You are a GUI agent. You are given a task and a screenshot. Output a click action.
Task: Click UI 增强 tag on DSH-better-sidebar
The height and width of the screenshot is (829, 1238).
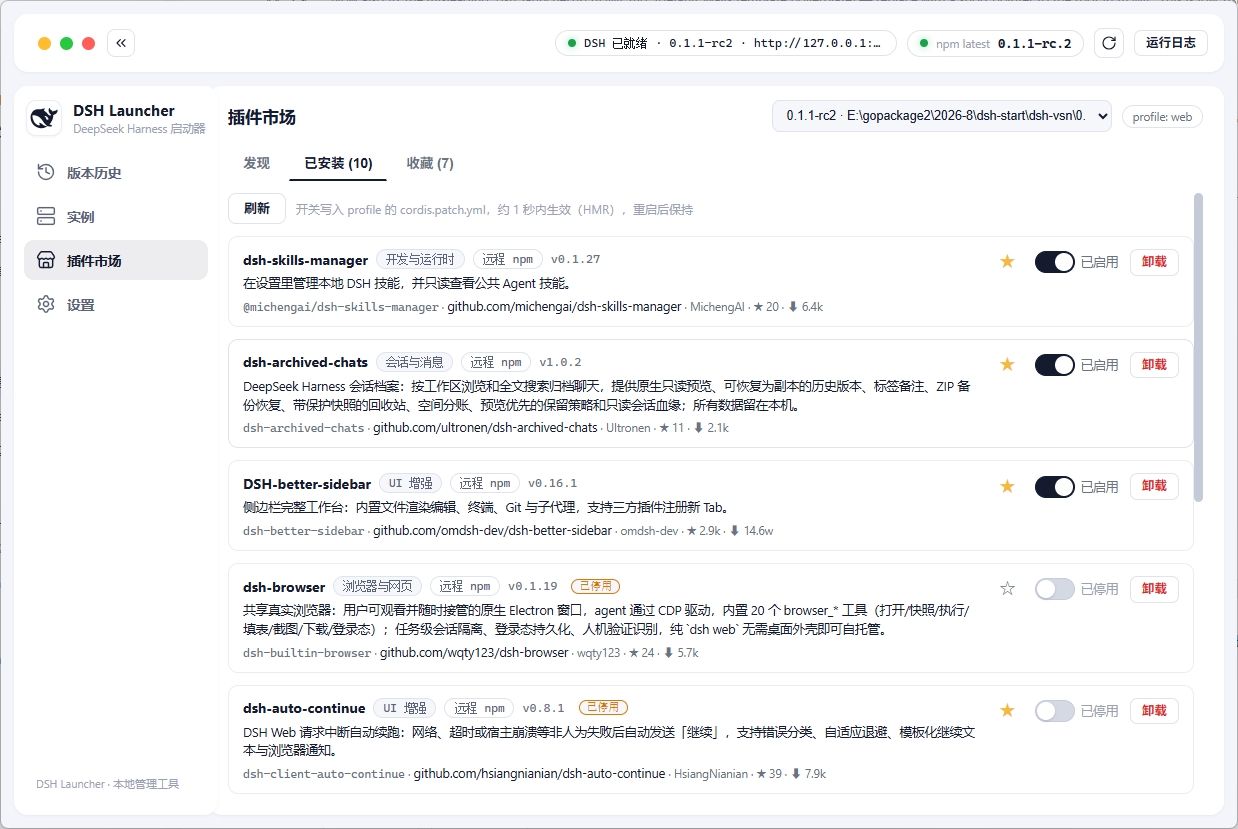pyautogui.click(x=410, y=483)
